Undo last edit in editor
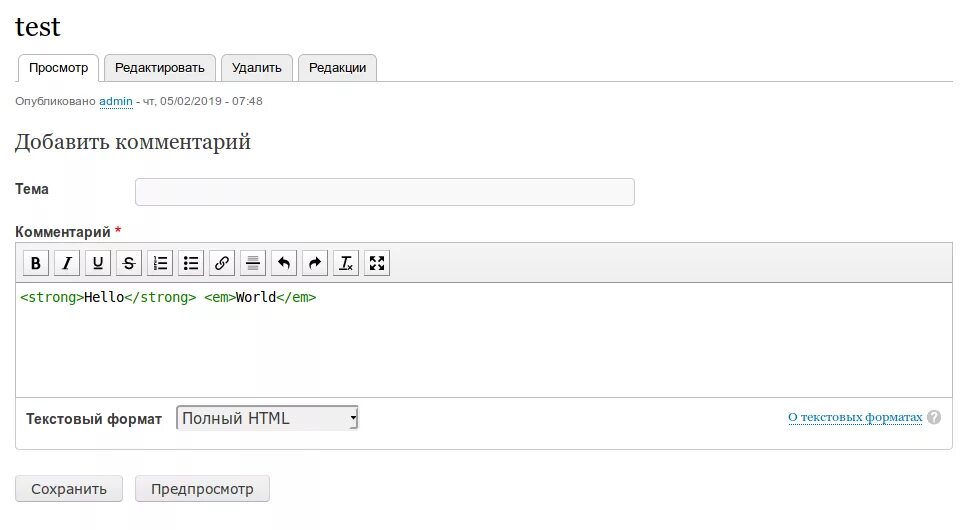The width and height of the screenshot is (979, 530). point(283,263)
